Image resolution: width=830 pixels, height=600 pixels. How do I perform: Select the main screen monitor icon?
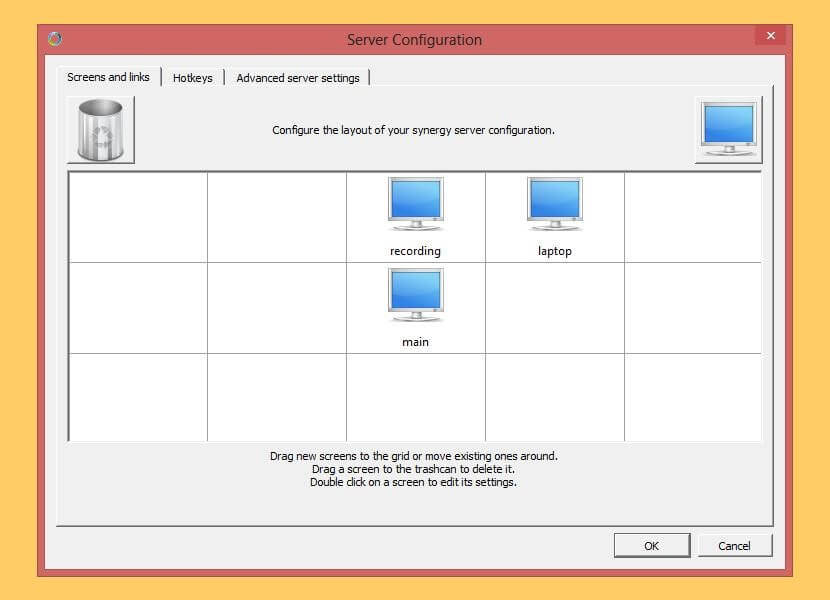415,297
